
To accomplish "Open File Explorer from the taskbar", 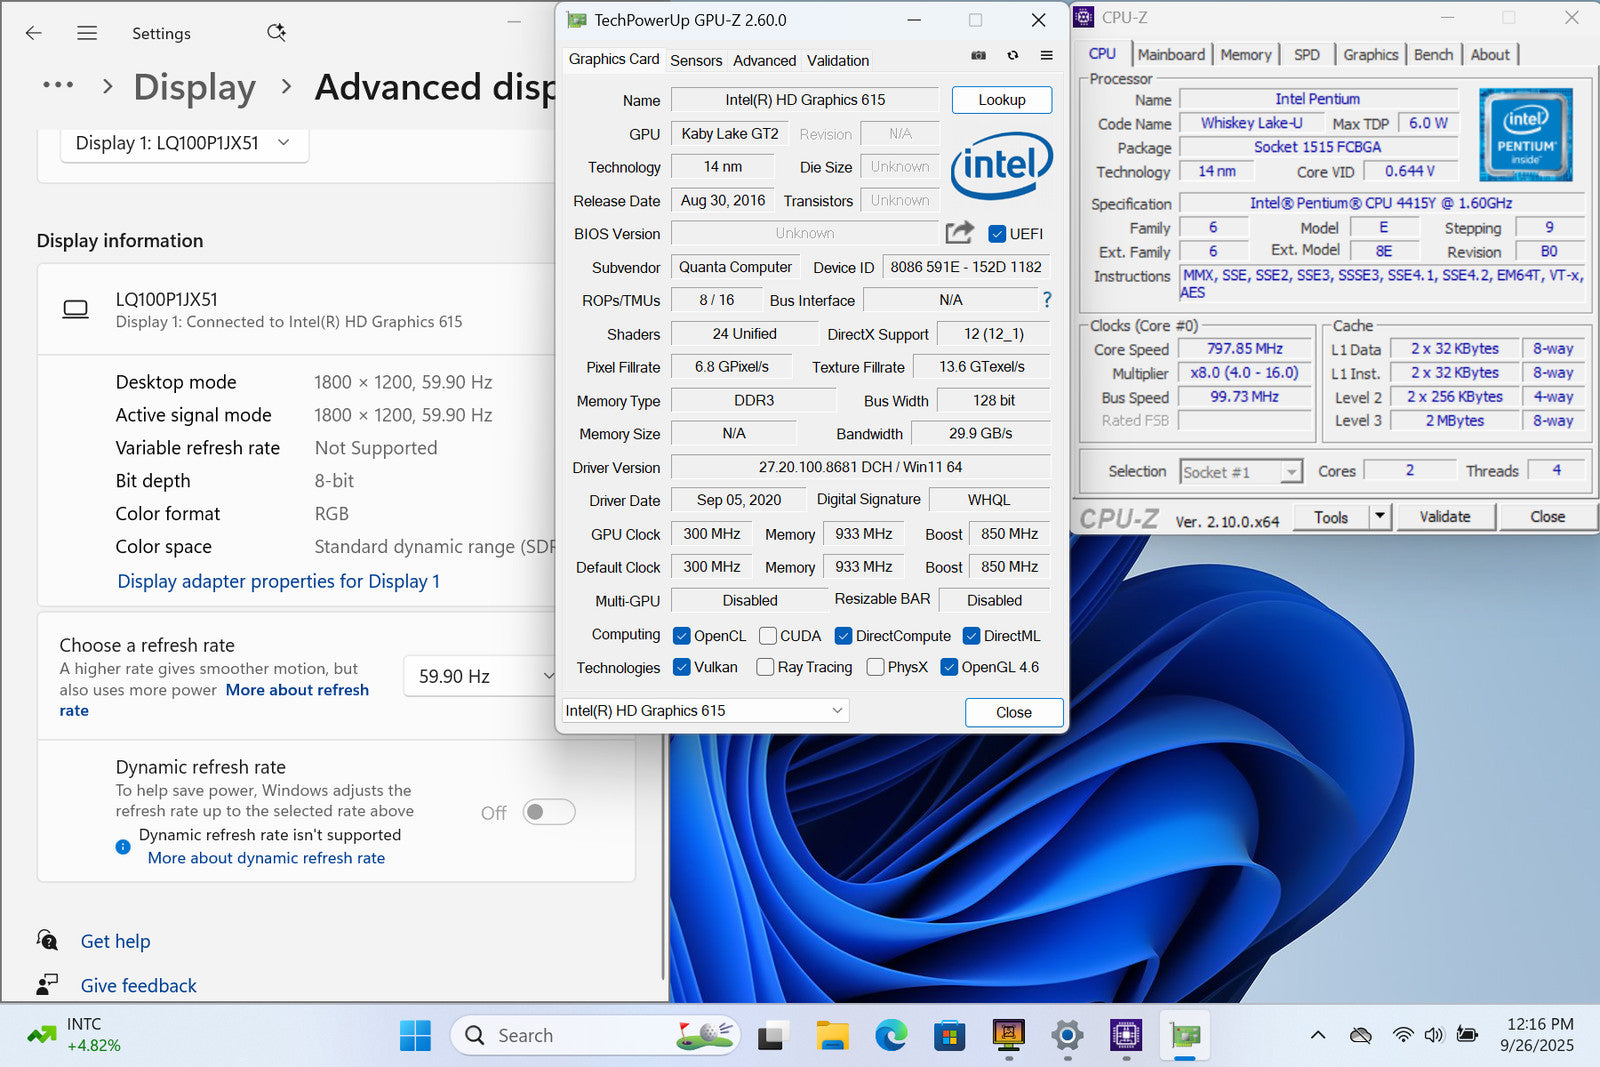I will tap(831, 1035).
